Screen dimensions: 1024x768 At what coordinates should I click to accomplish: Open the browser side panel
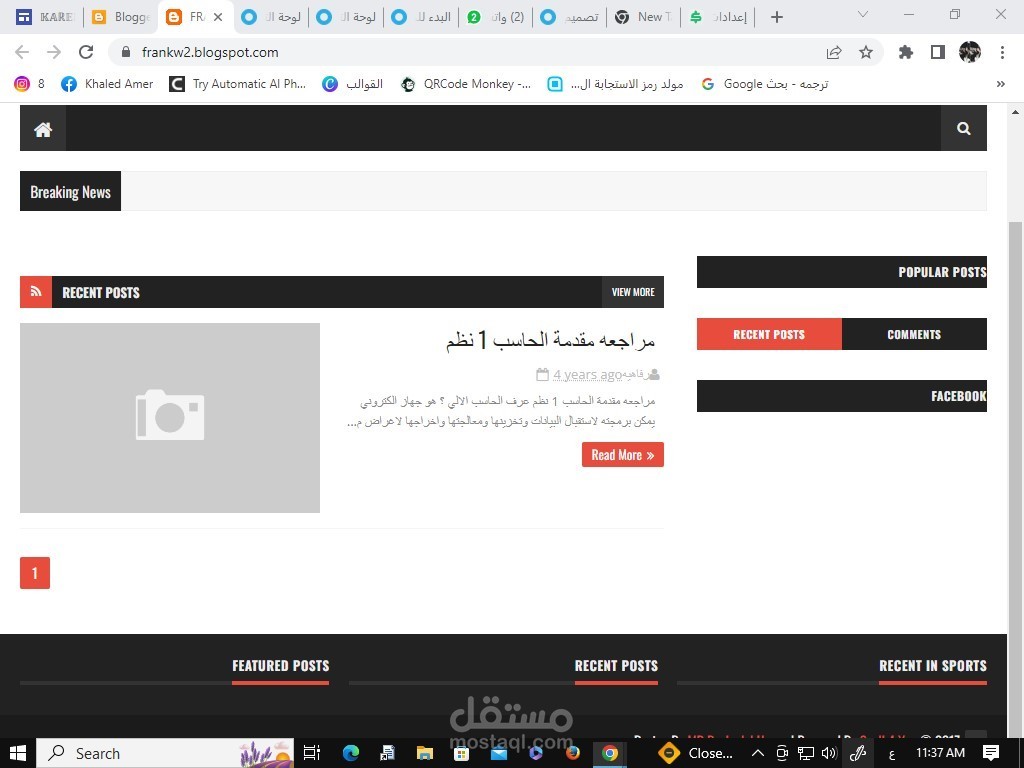click(x=938, y=52)
